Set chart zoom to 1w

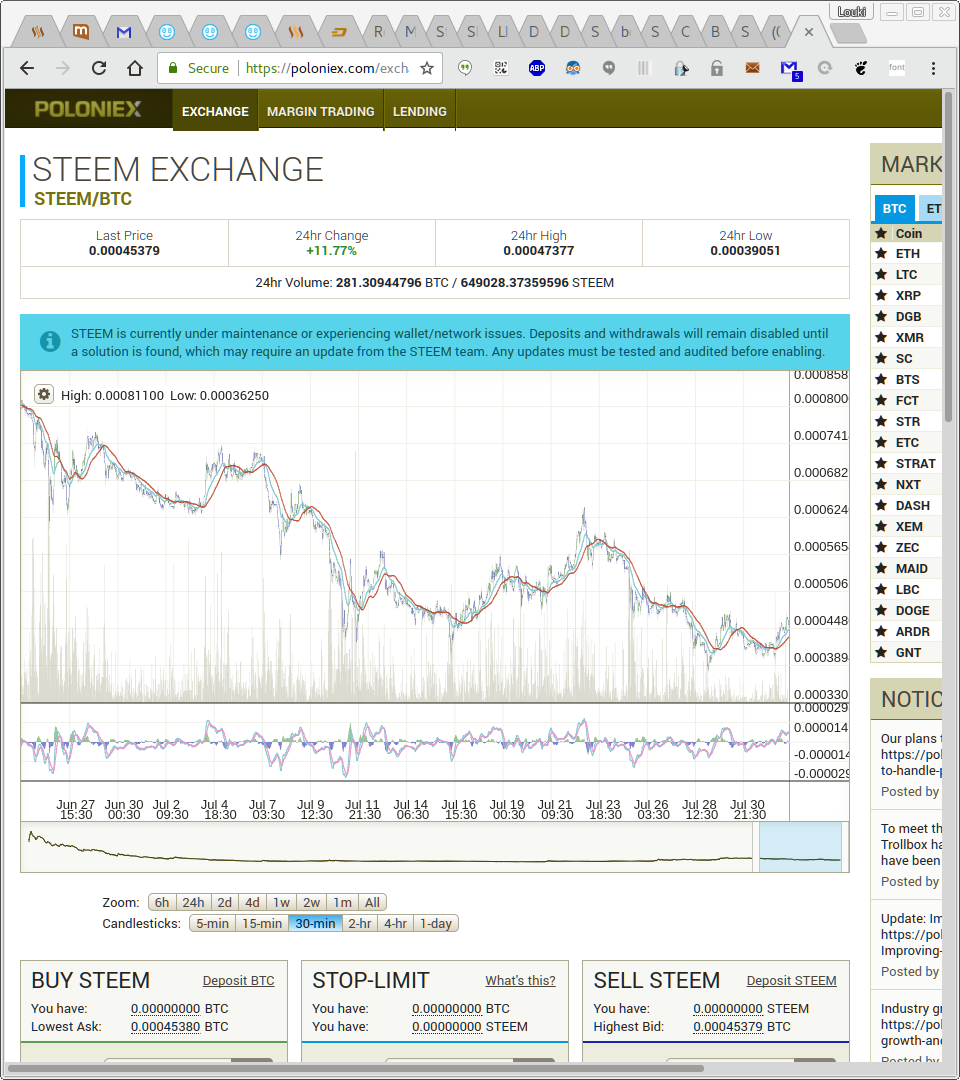pos(281,902)
